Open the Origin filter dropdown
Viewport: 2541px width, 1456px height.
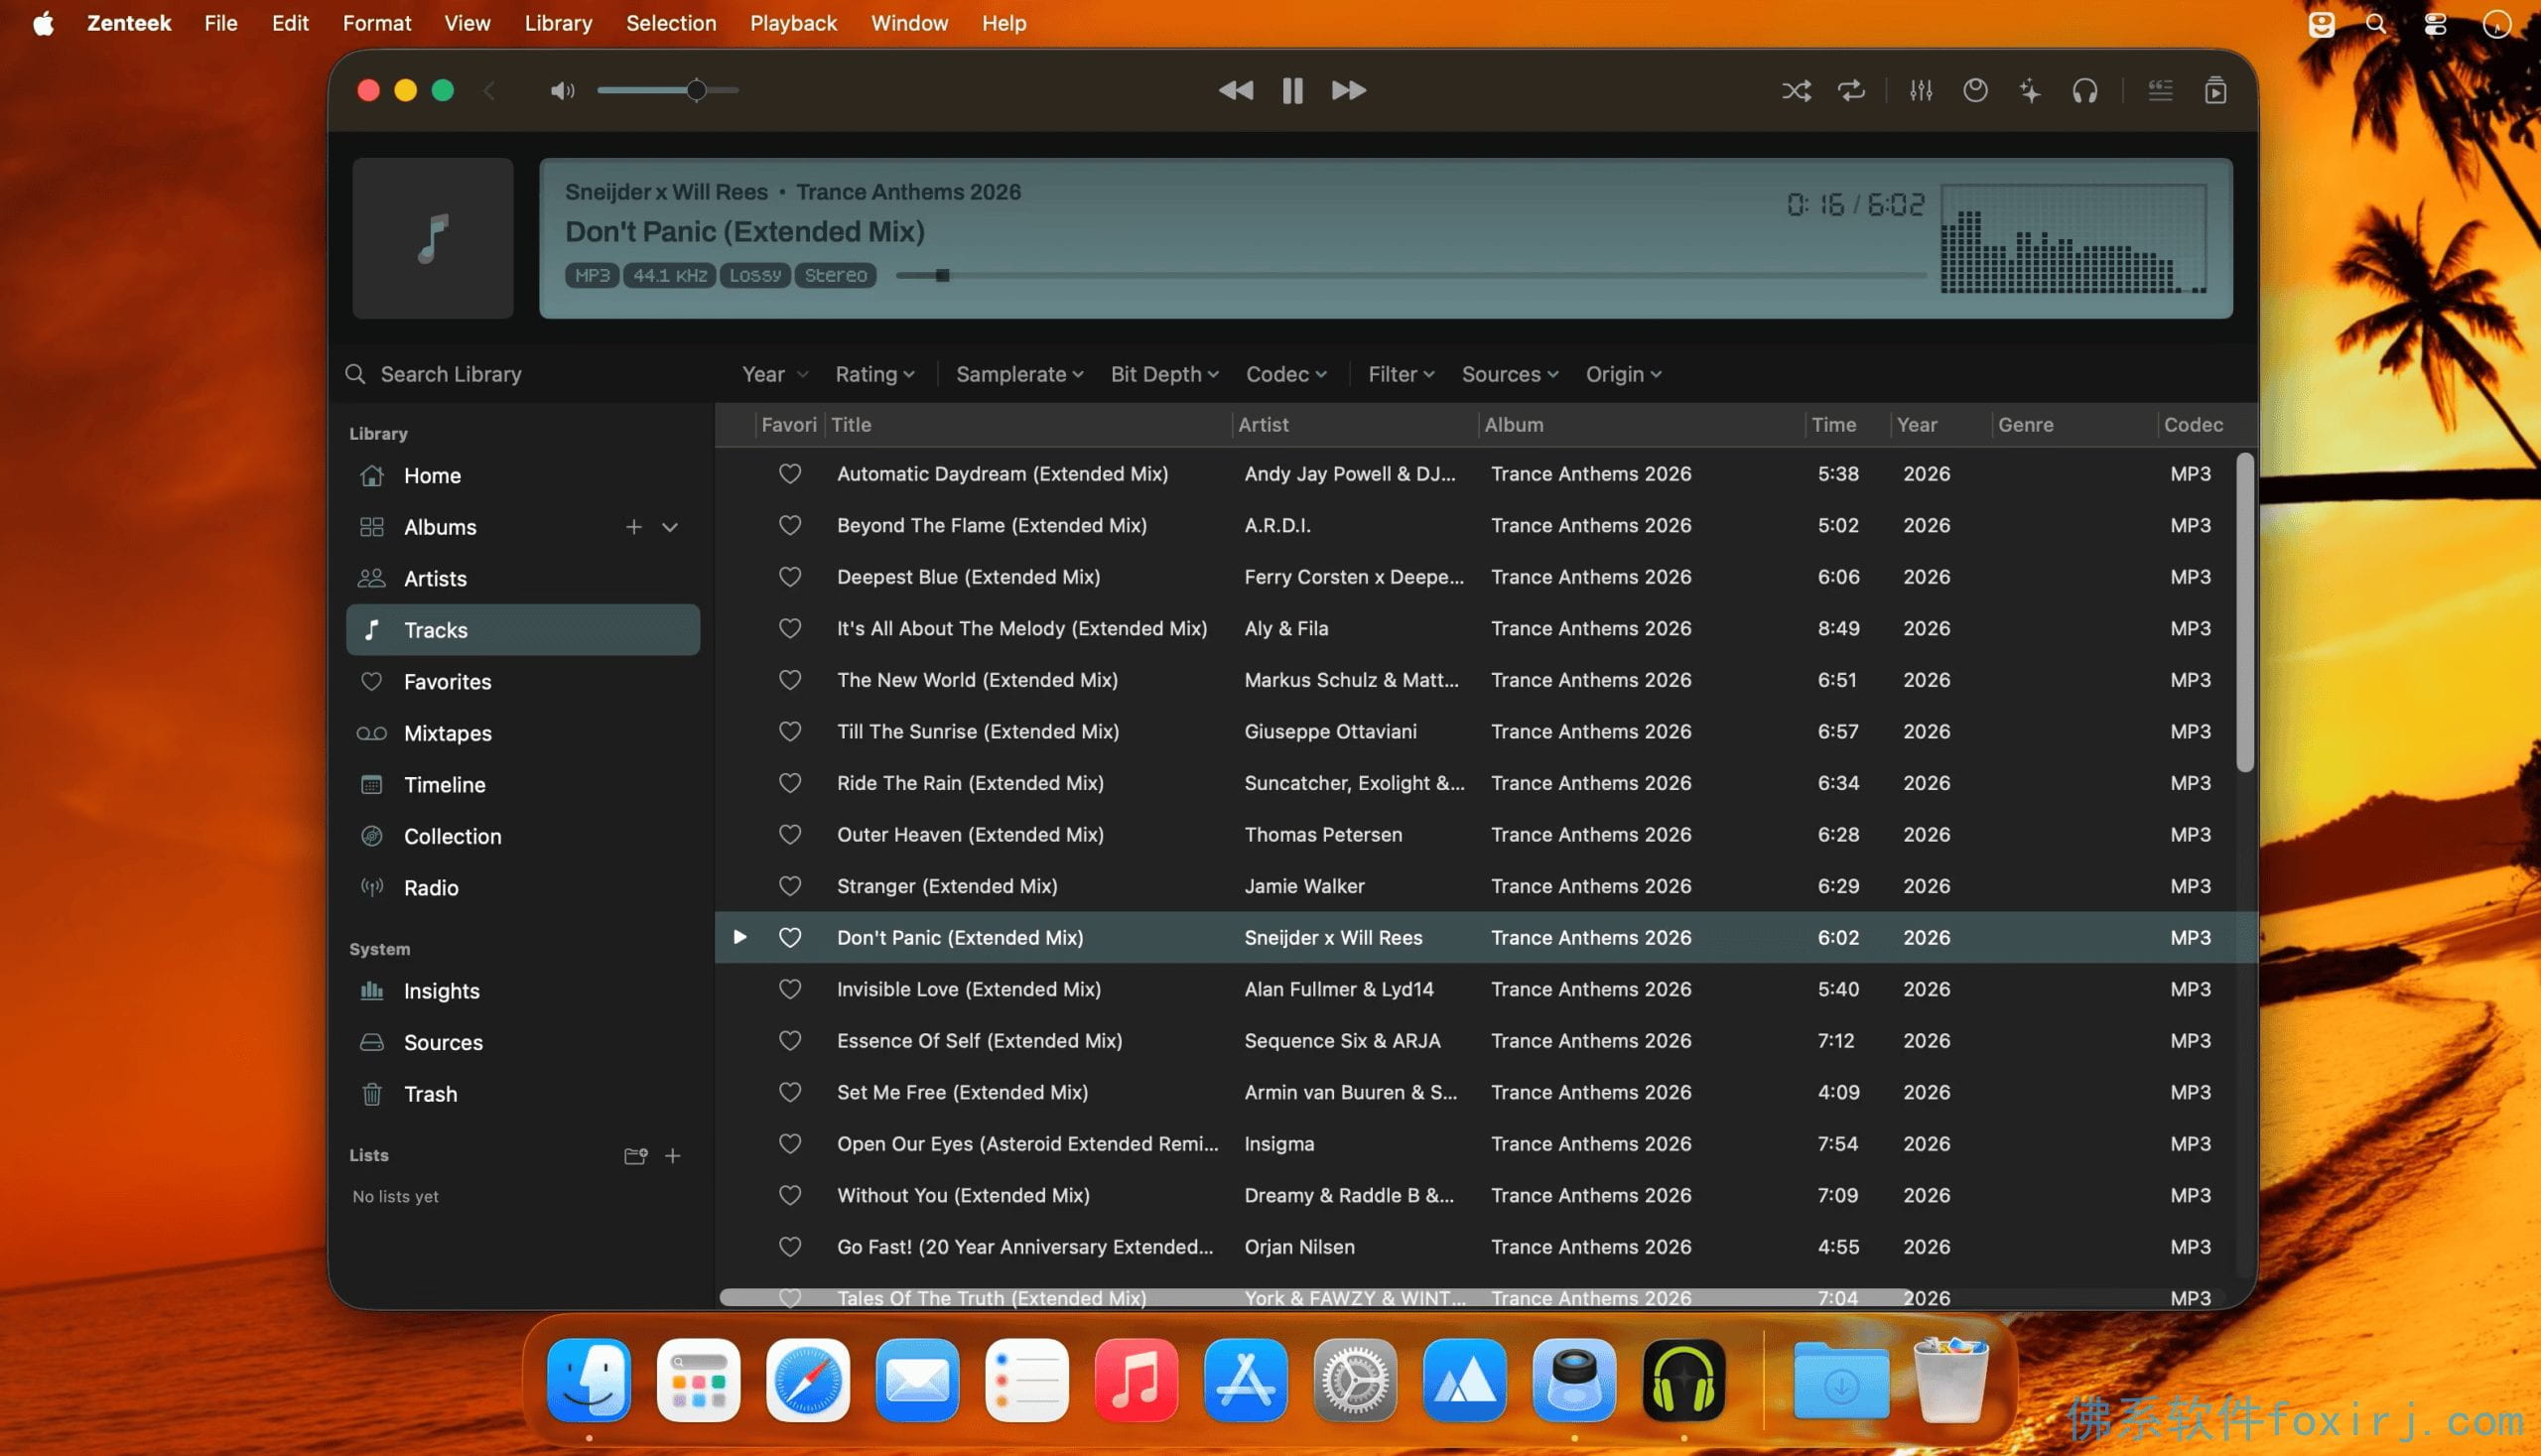click(x=1623, y=374)
